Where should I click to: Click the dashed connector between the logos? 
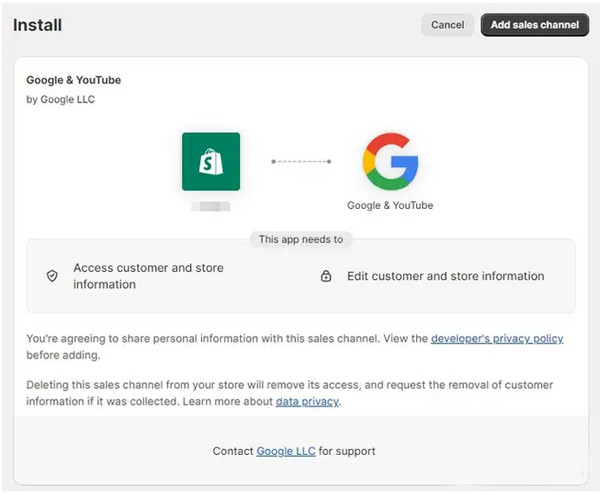pyautogui.click(x=300, y=161)
